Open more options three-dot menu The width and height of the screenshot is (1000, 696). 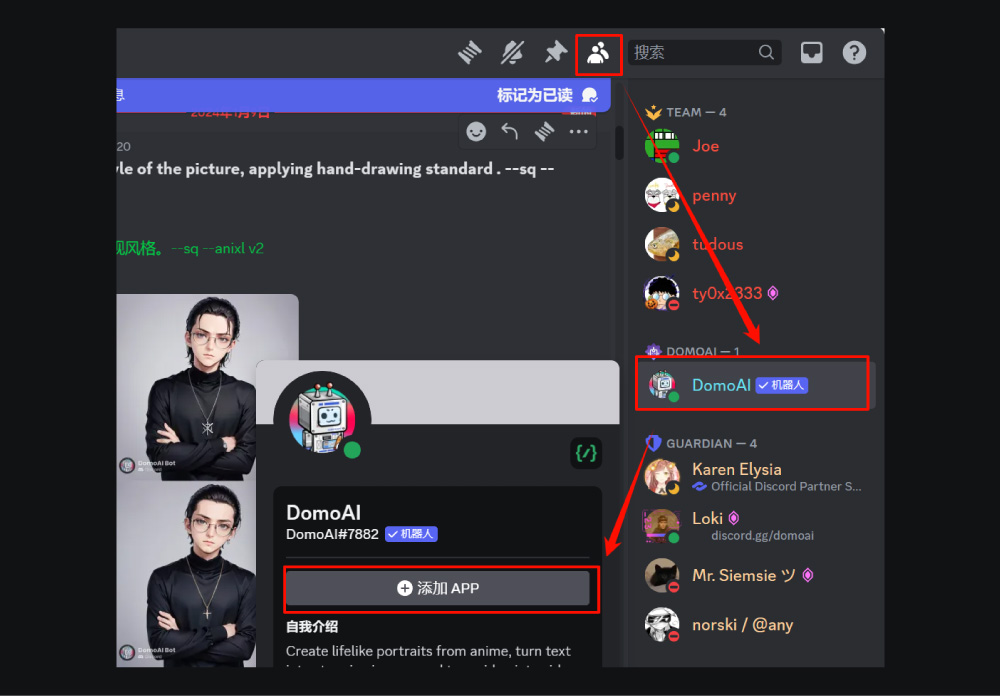coord(579,131)
